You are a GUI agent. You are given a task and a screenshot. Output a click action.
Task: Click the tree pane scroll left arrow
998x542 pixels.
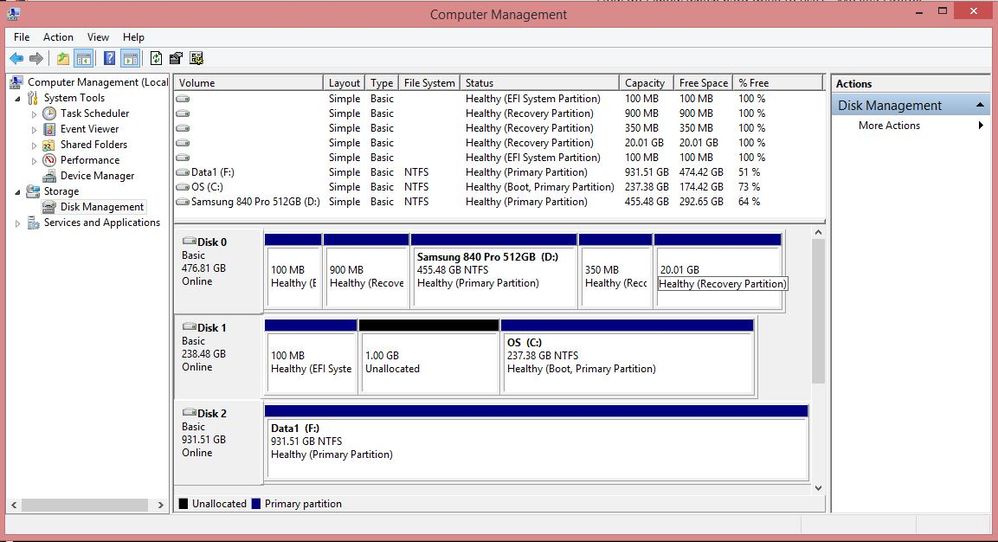tap(14, 504)
